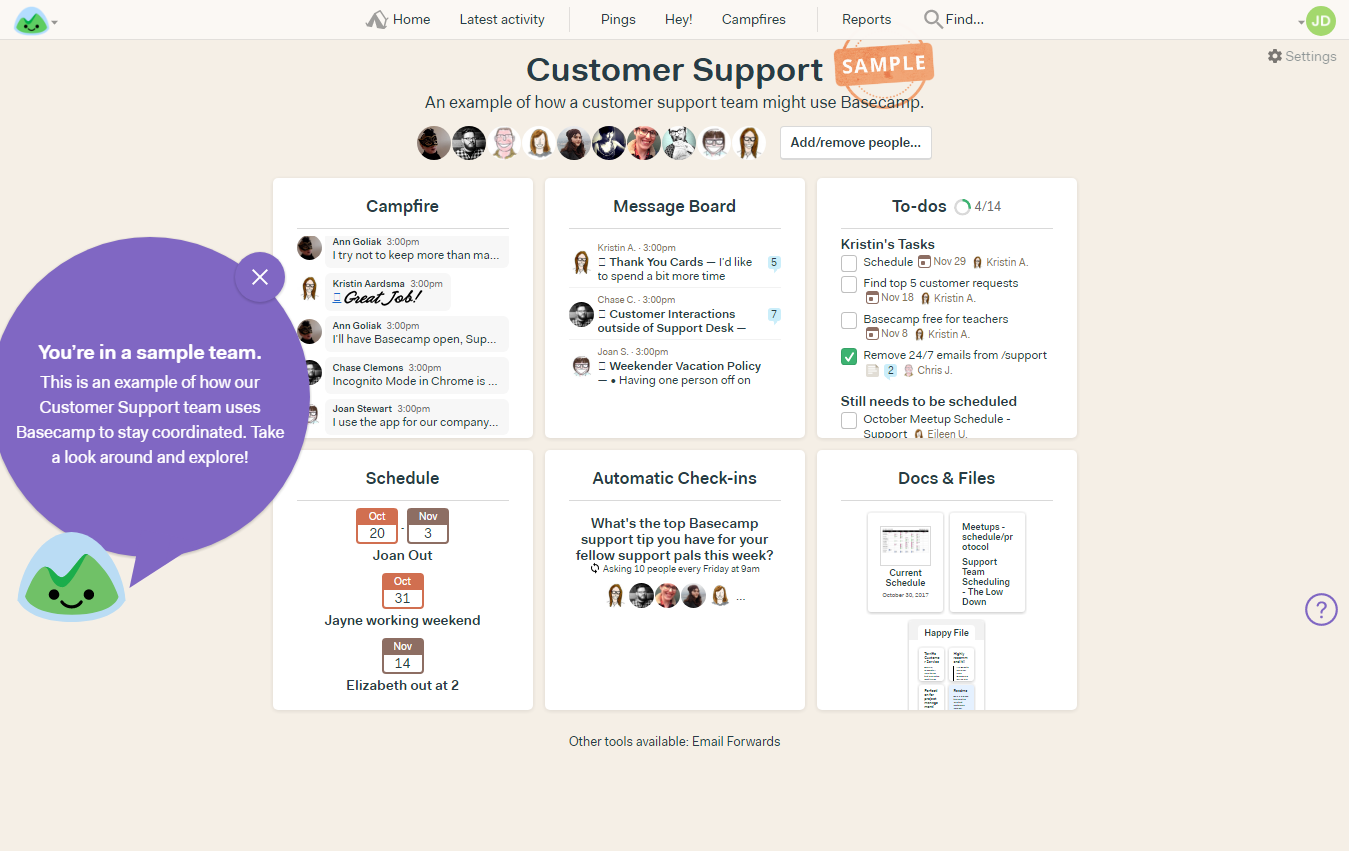1349x851 pixels.
Task: Click the Oct 20 calendar icon
Action: pos(377,526)
